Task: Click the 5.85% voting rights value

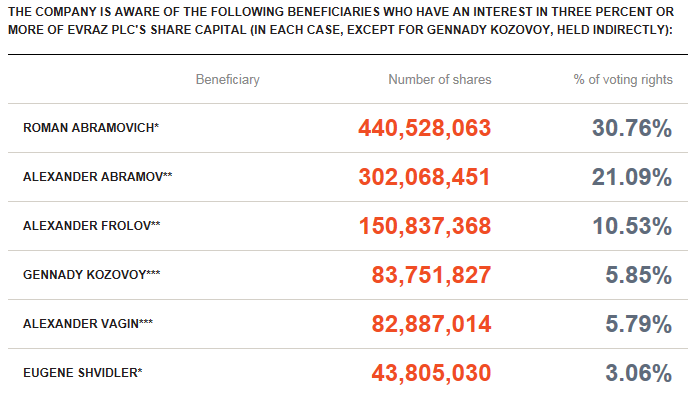Action: pos(639,275)
